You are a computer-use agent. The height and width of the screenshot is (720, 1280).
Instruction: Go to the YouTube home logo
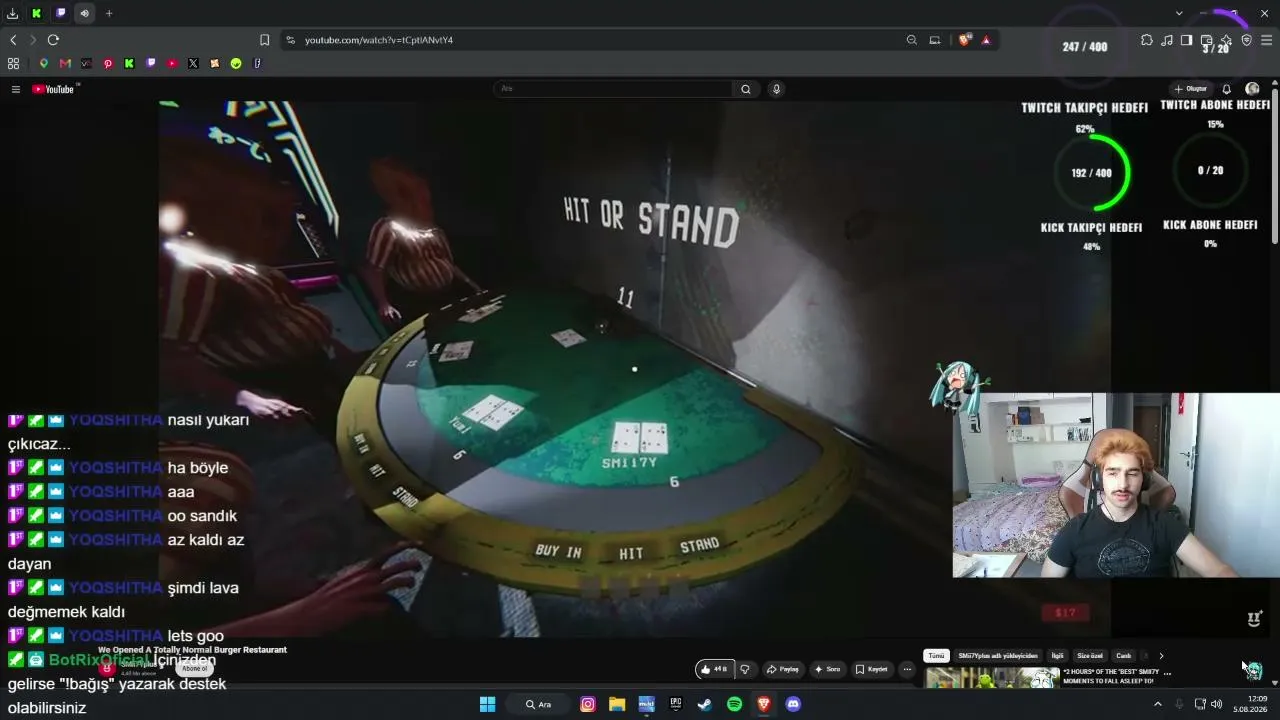53,89
